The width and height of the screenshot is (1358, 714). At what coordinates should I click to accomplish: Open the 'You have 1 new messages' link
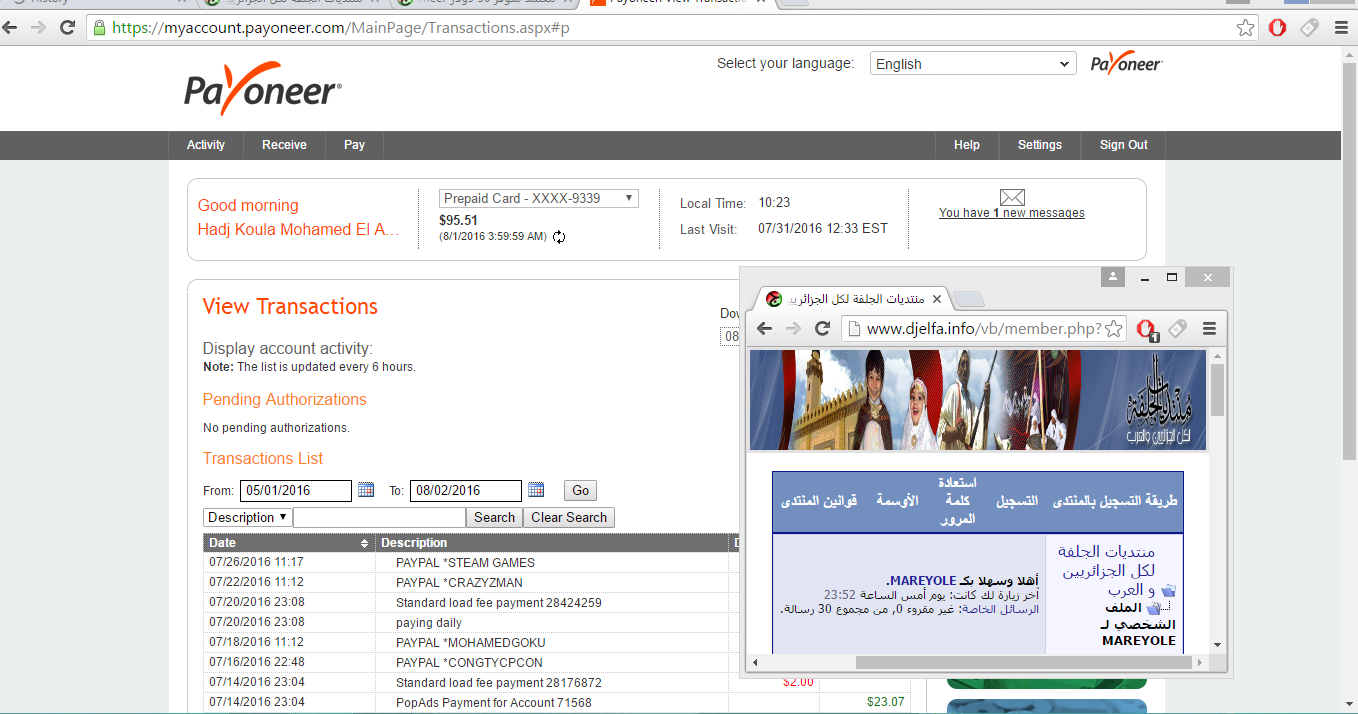(1012, 213)
